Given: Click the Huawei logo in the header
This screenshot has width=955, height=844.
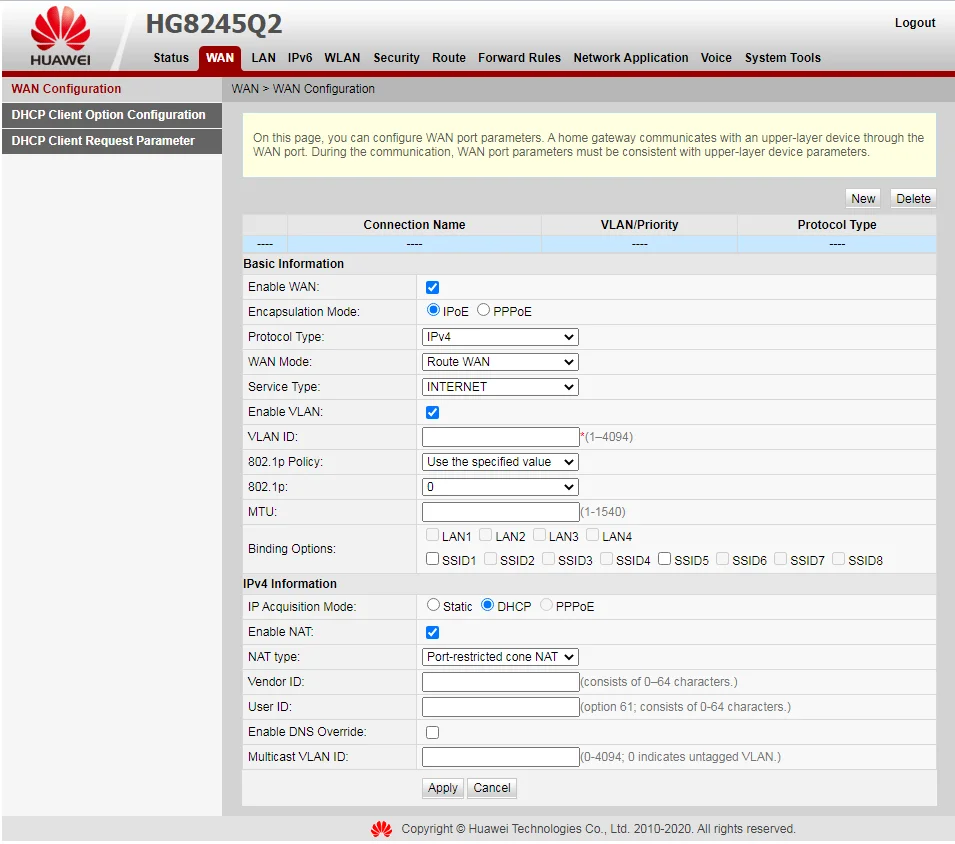Looking at the screenshot, I should click(60, 36).
